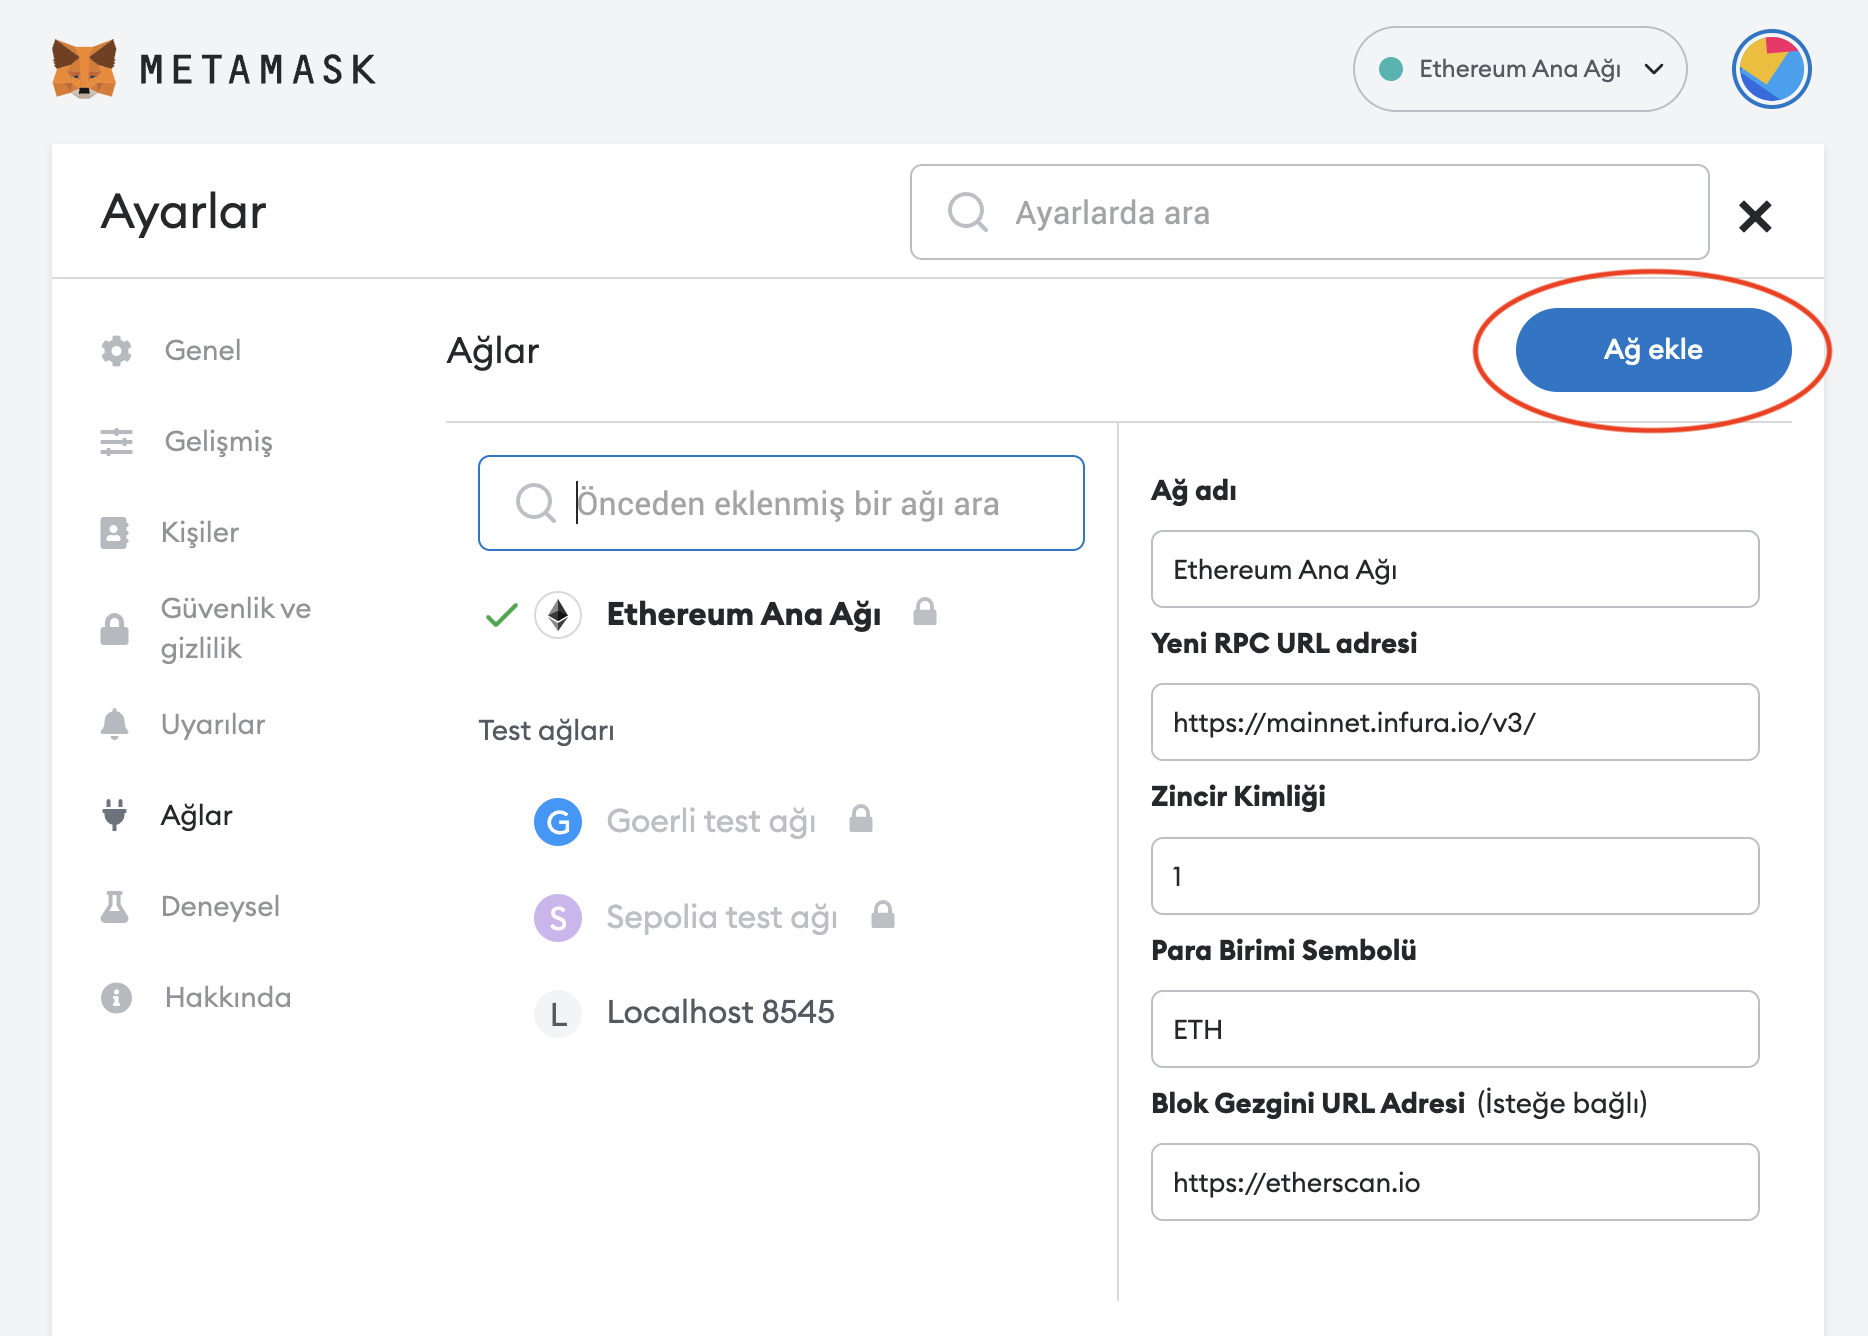Select Ağlar in the settings sidebar
1868x1336 pixels.
click(x=196, y=815)
